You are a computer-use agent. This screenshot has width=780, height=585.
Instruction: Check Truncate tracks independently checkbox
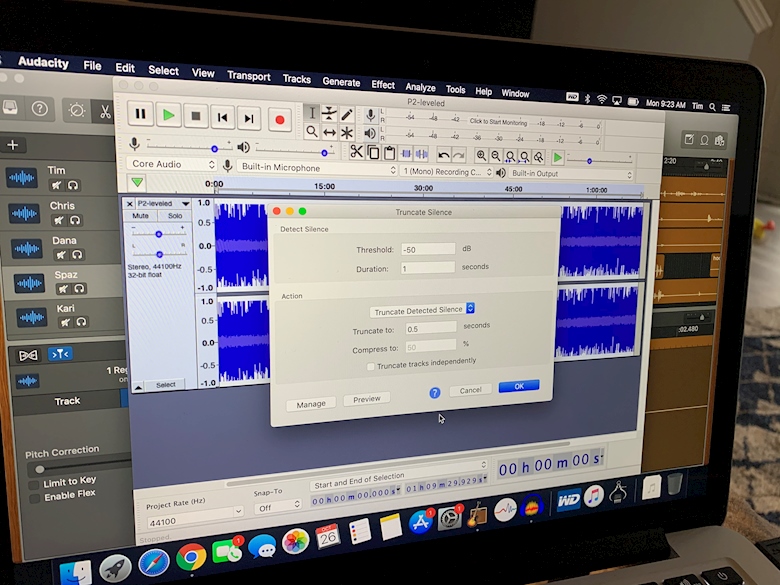371,367
